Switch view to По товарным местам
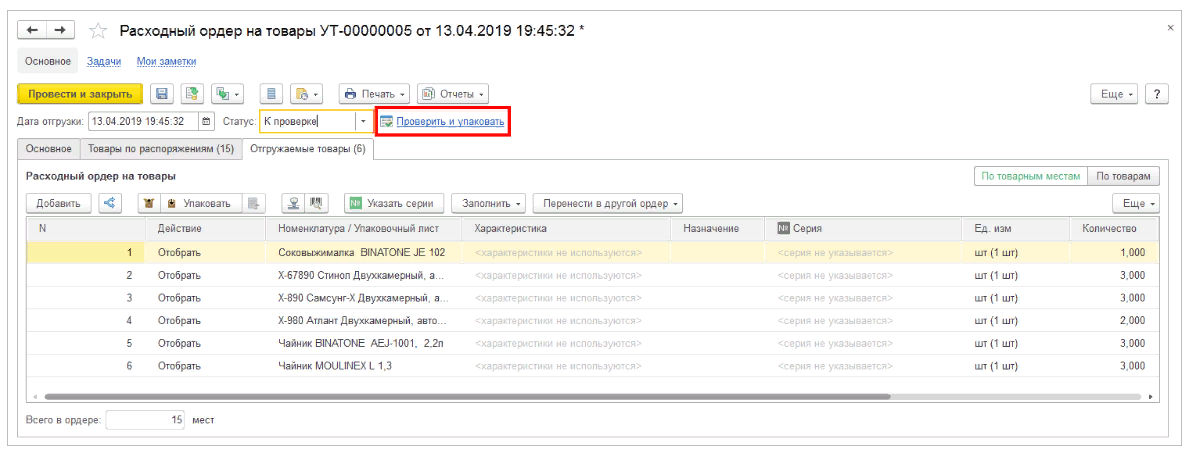Image resolution: width=1190 pixels, height=463 pixels. coord(1030,176)
